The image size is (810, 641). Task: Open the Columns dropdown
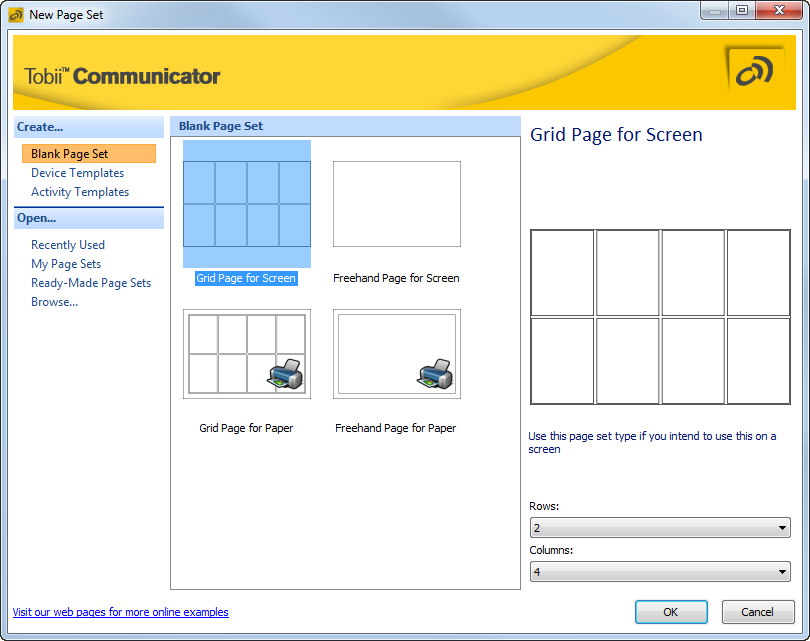[x=660, y=572]
